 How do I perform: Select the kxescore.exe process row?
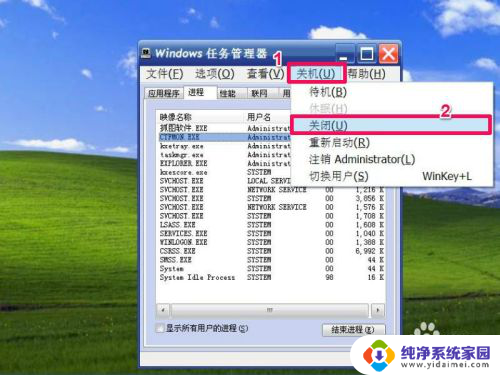point(224,172)
